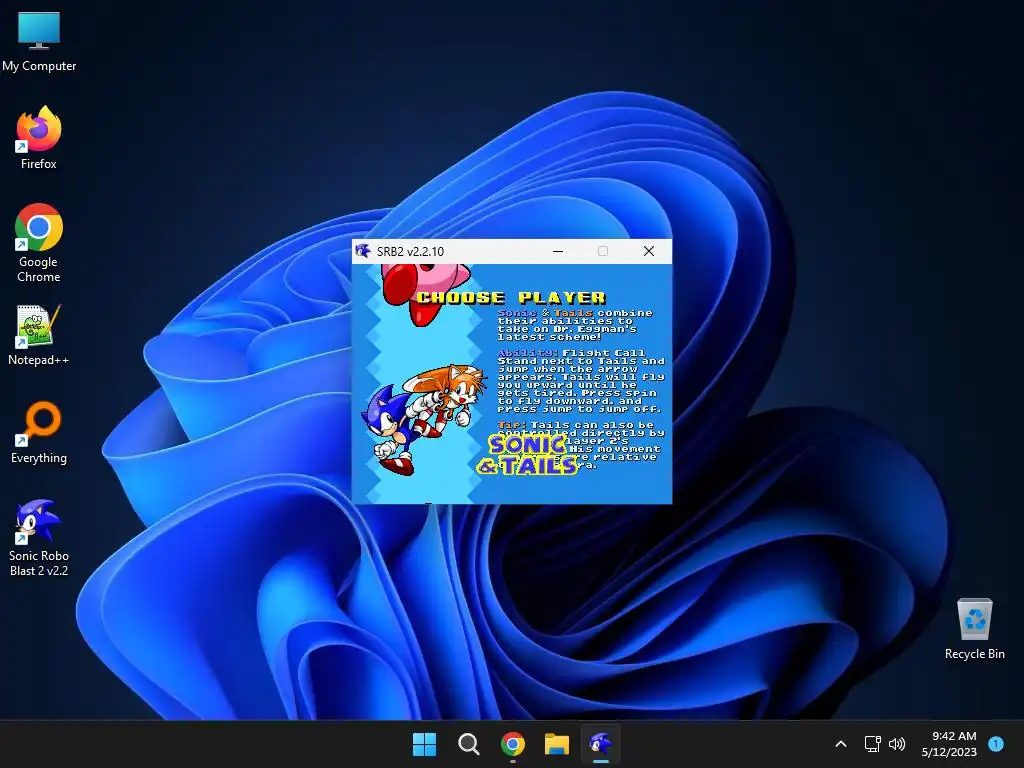Open the Recycle Bin on the desktop

(x=974, y=629)
